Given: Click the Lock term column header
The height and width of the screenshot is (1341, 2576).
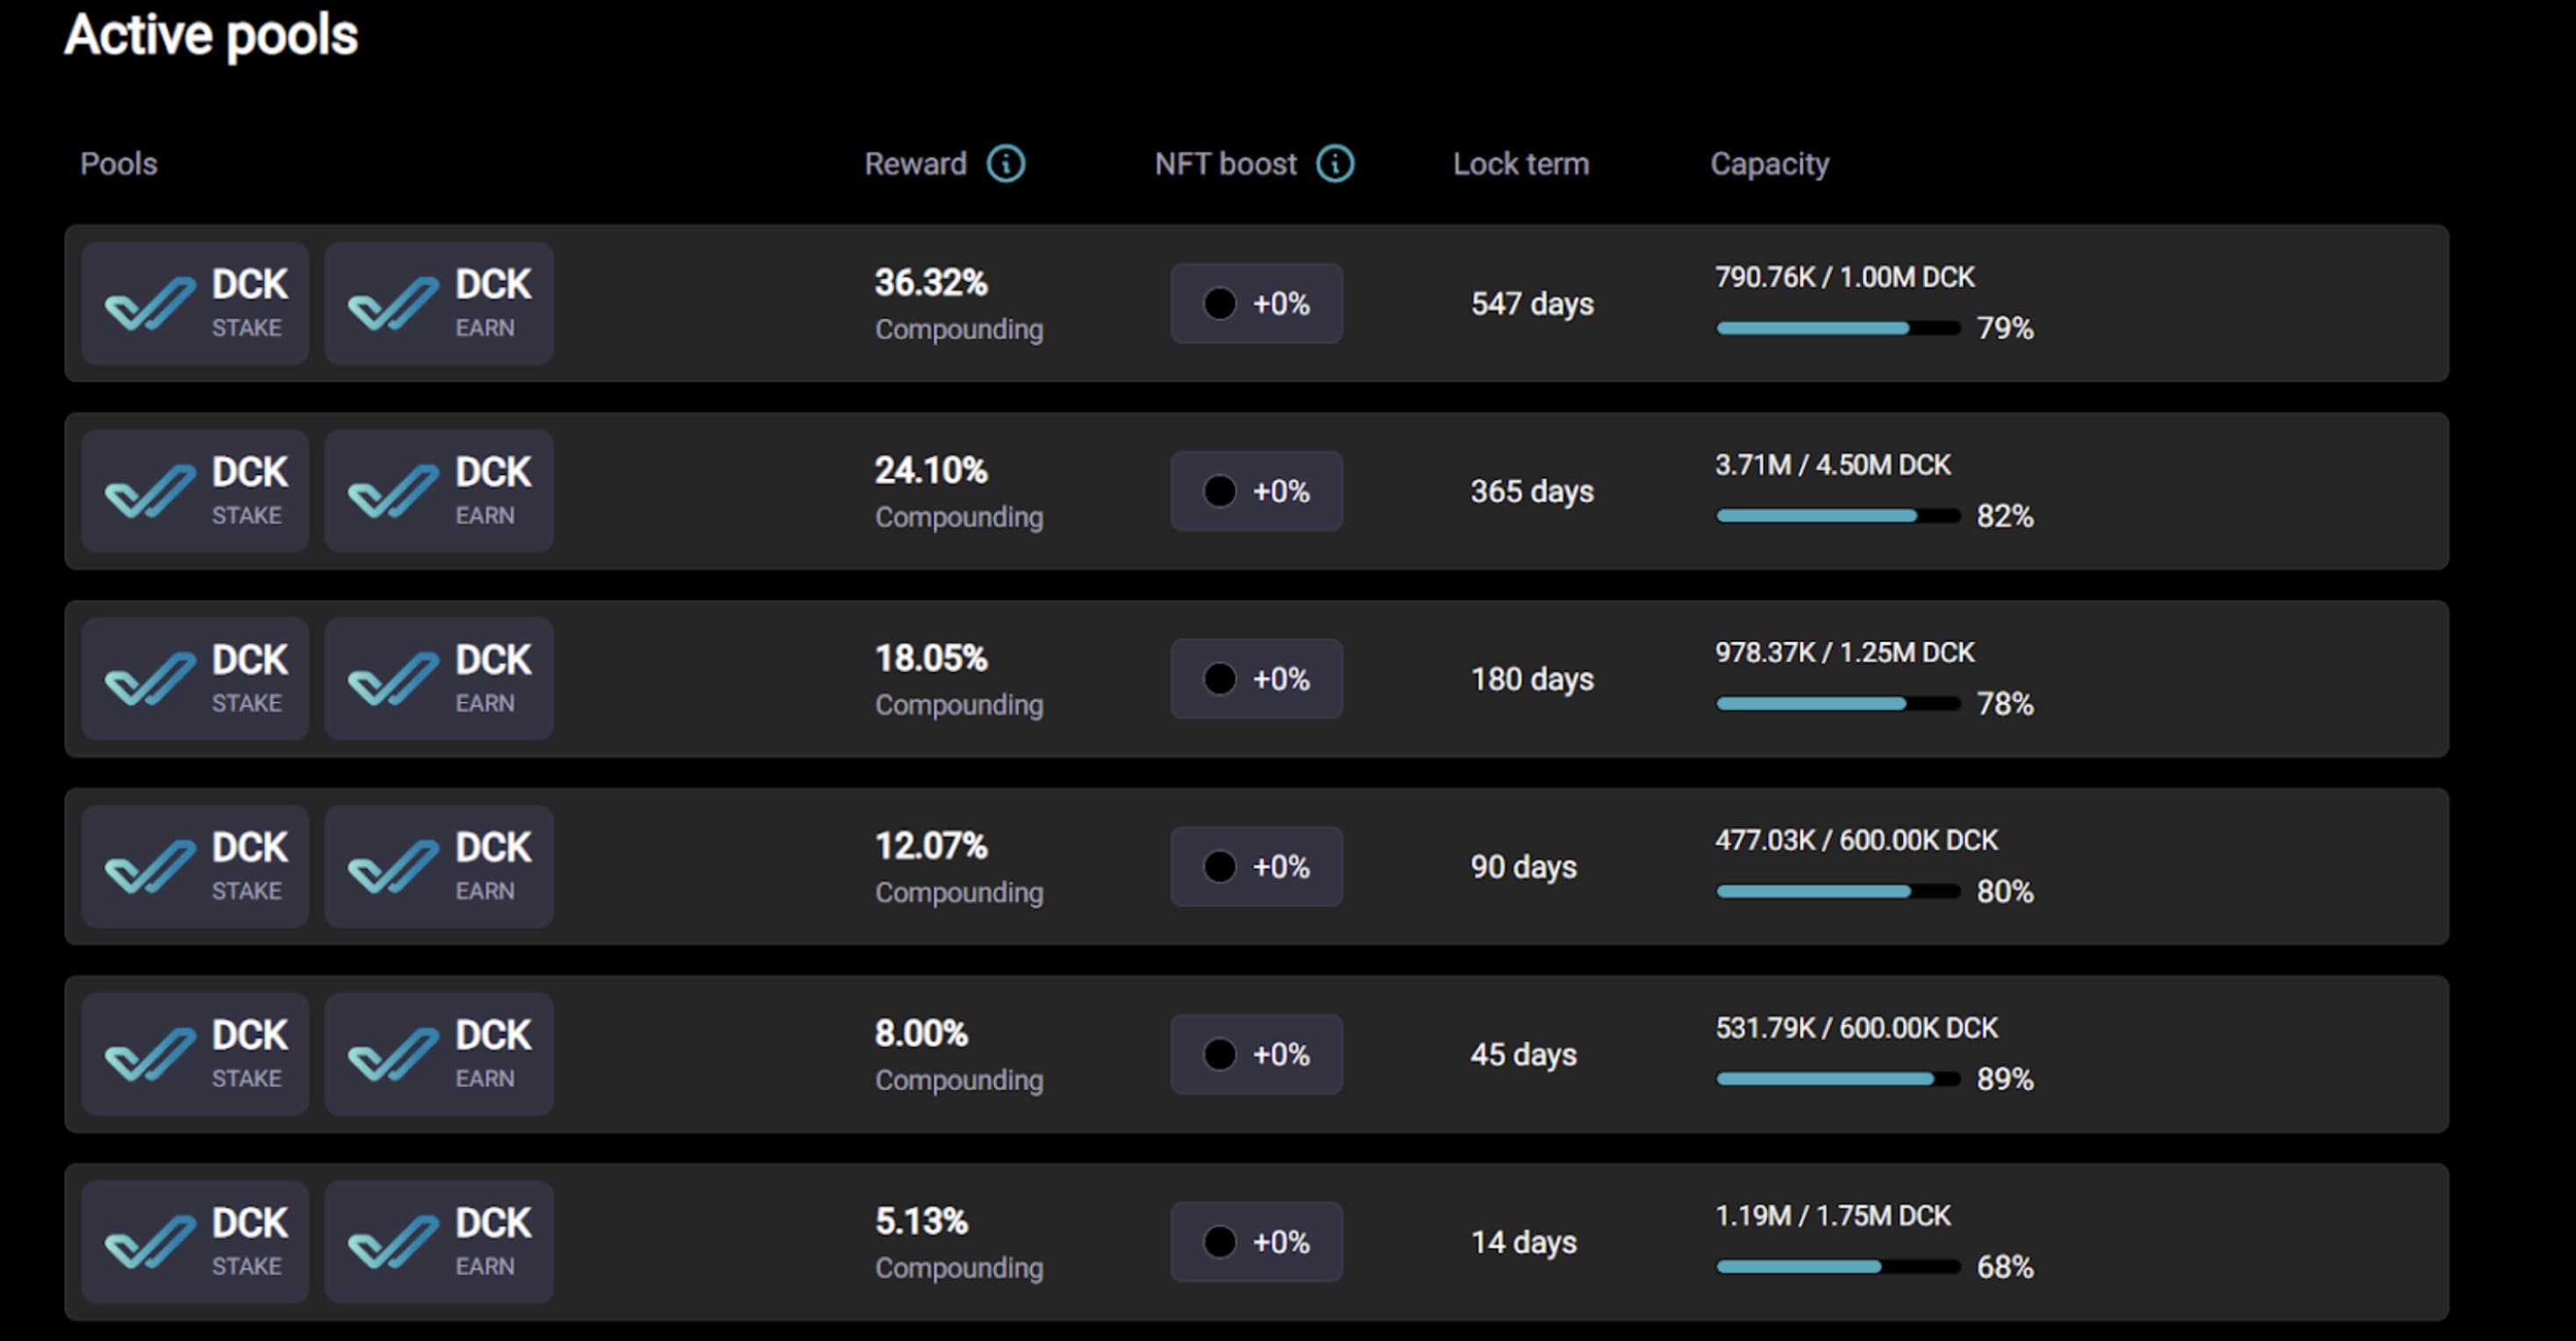Looking at the screenshot, I should [x=1520, y=164].
